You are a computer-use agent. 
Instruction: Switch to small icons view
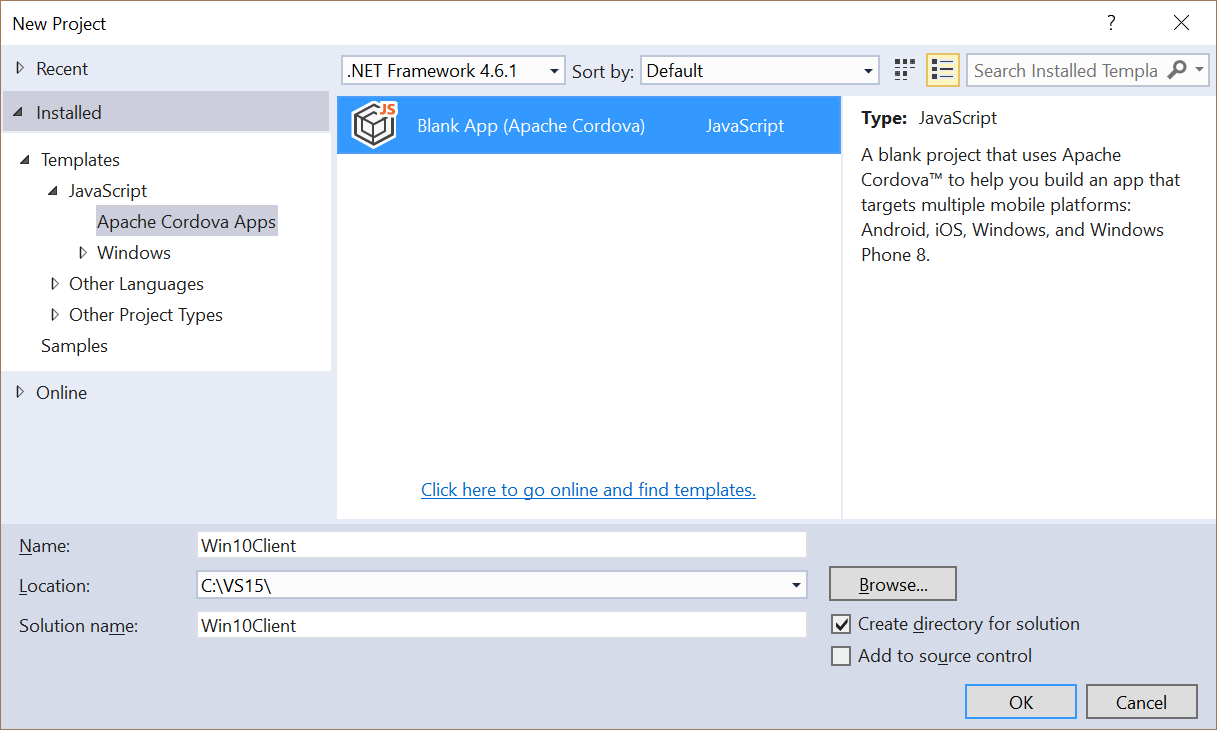tap(903, 70)
